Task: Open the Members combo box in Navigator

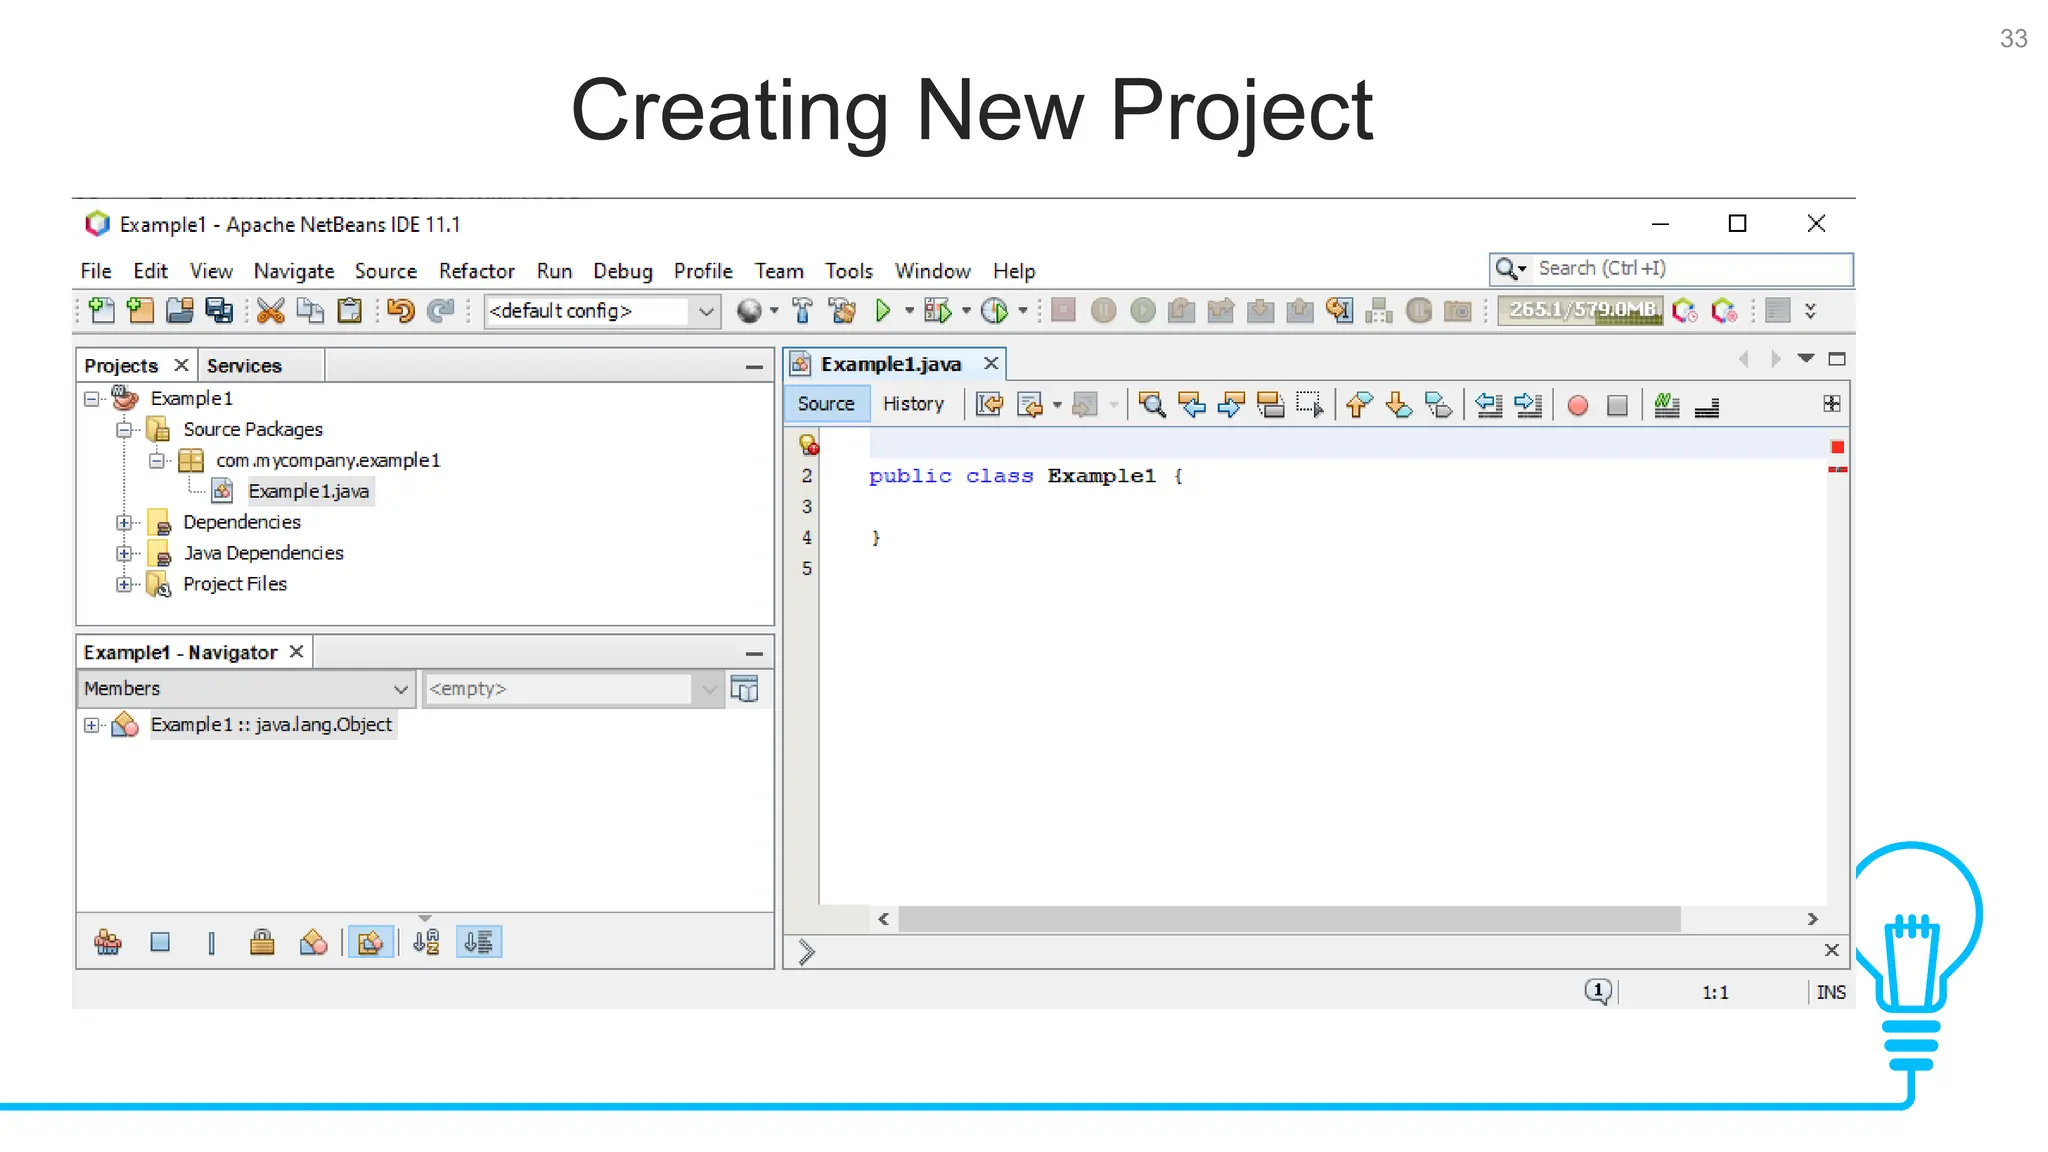Action: 245,689
